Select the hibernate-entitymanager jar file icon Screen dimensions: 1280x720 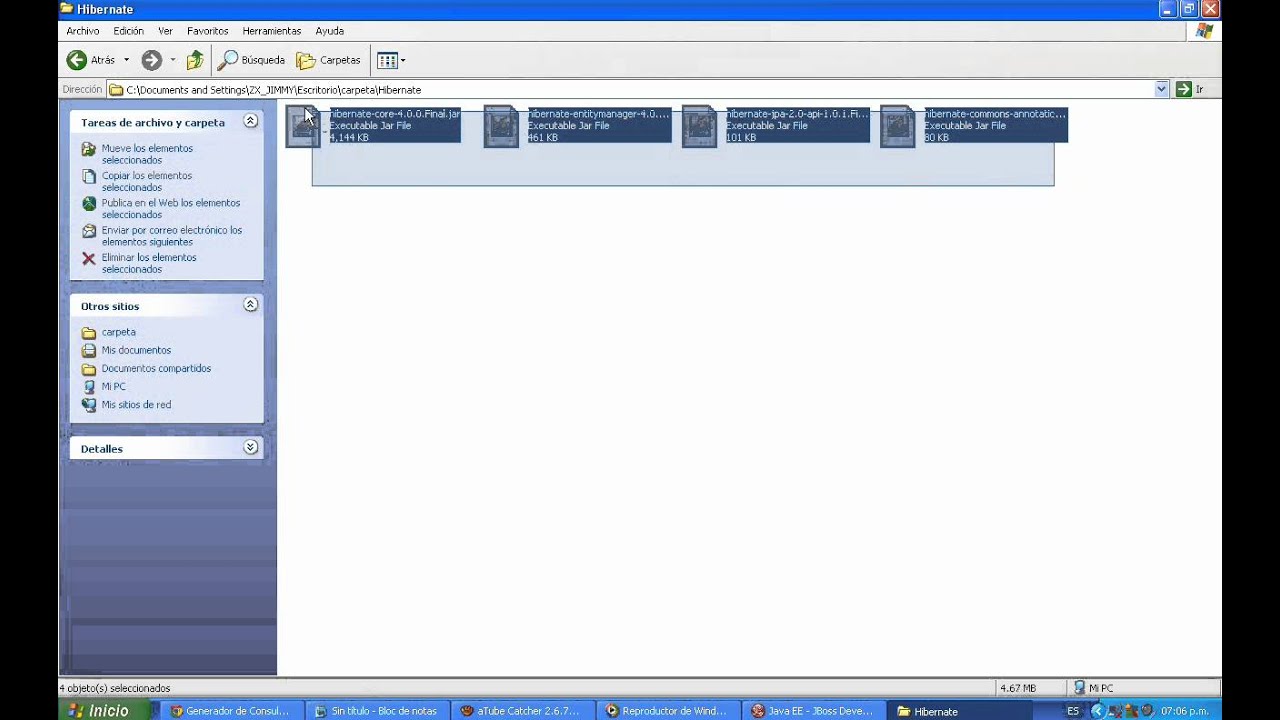(x=501, y=126)
